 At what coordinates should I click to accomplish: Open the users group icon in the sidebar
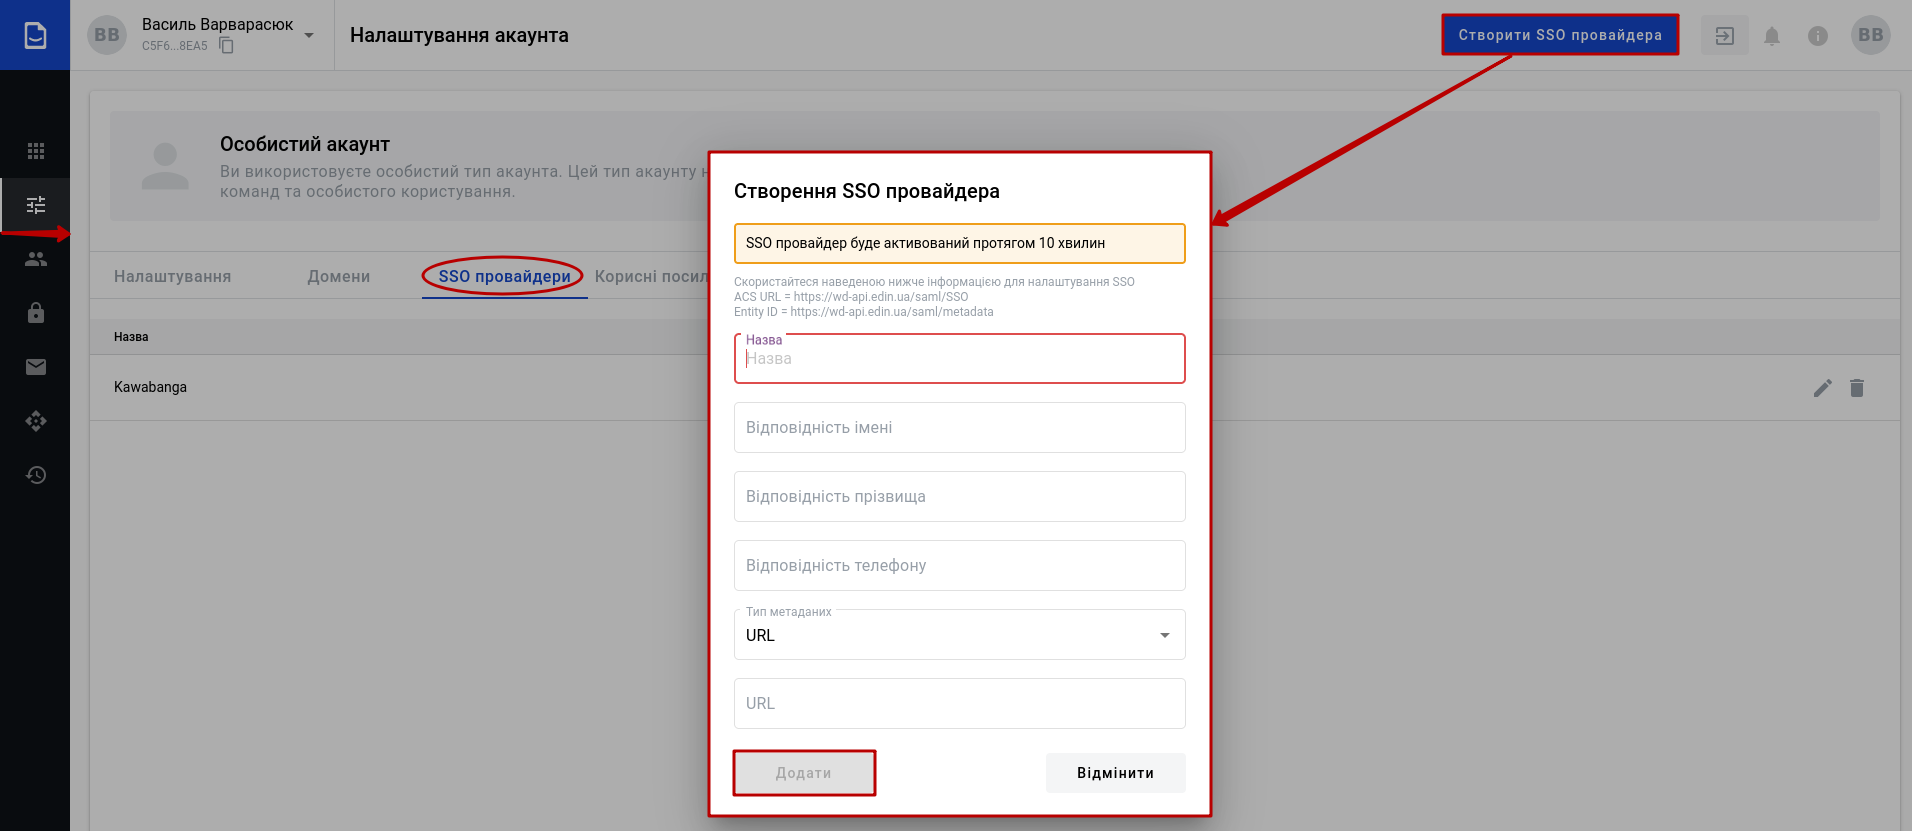point(36,259)
